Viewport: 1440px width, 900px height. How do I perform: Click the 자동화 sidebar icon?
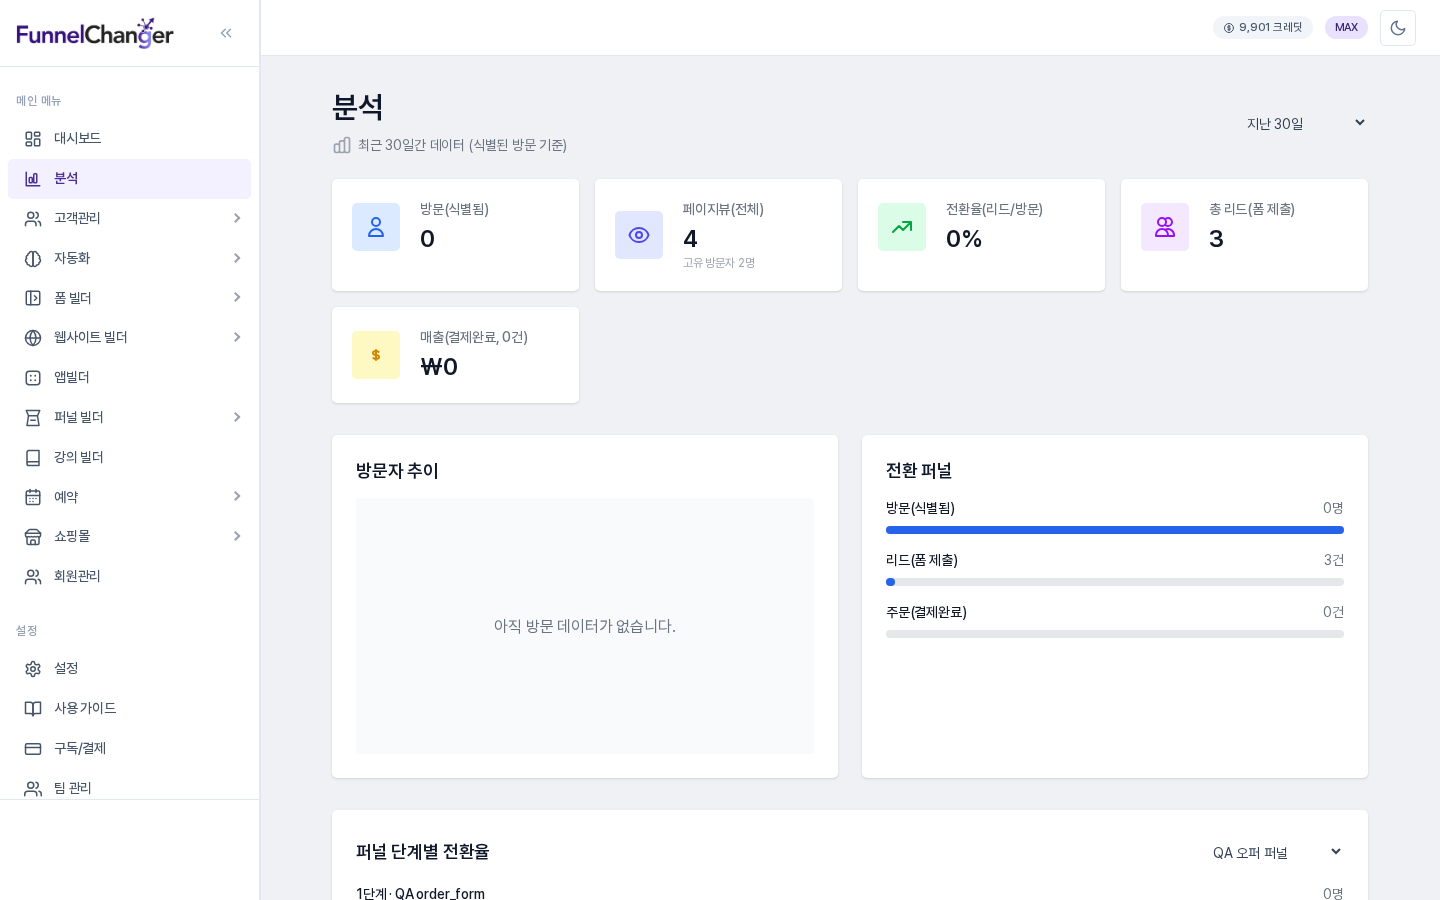(x=33, y=259)
